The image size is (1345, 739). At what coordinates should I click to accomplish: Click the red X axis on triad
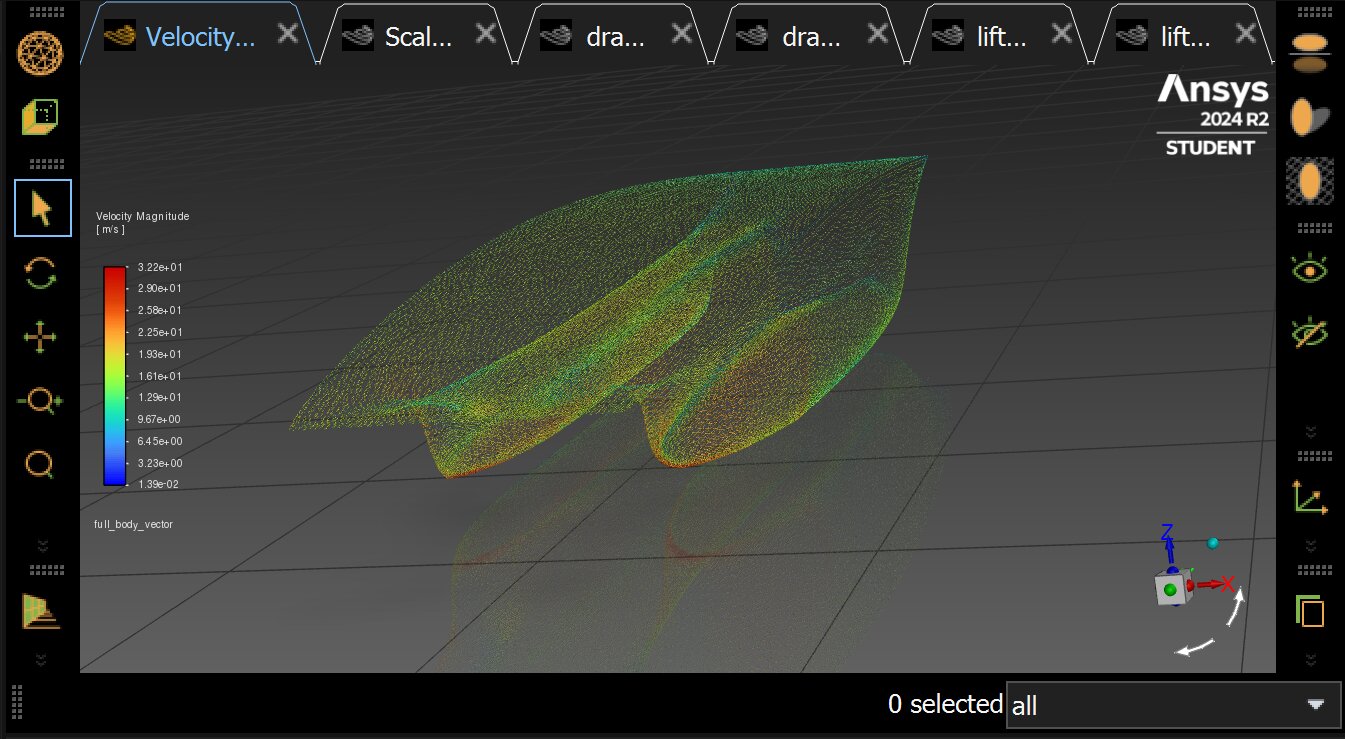pyautogui.click(x=1213, y=583)
